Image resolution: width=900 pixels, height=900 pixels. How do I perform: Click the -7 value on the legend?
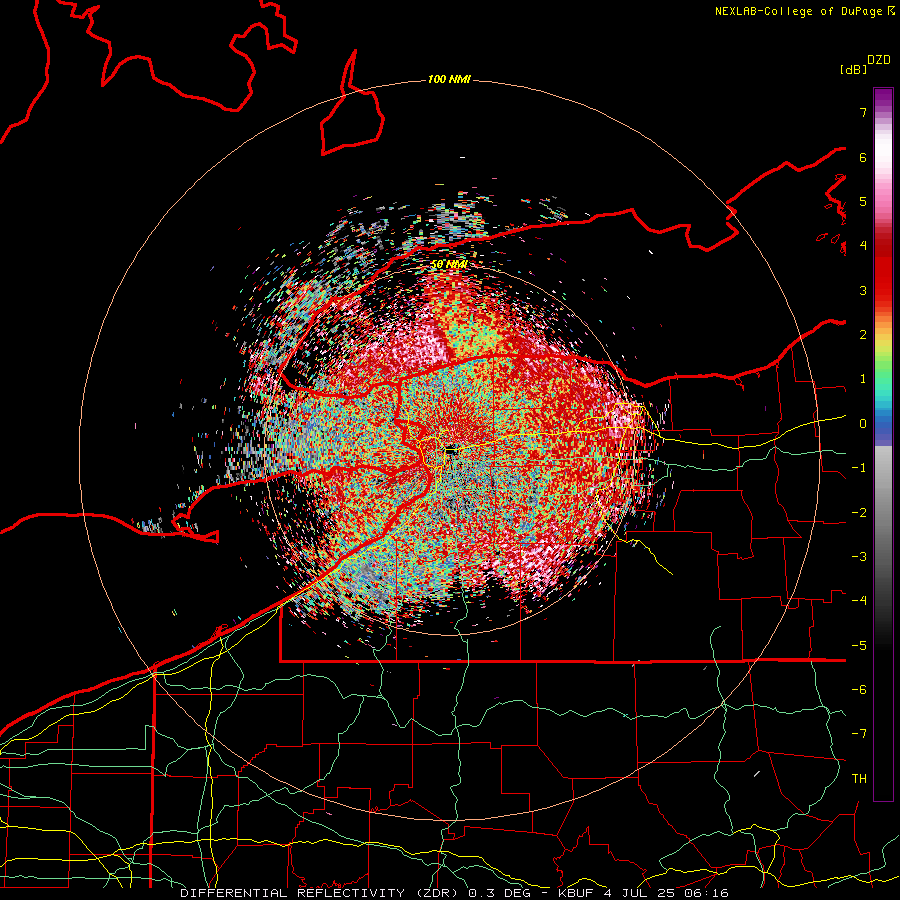[859, 734]
